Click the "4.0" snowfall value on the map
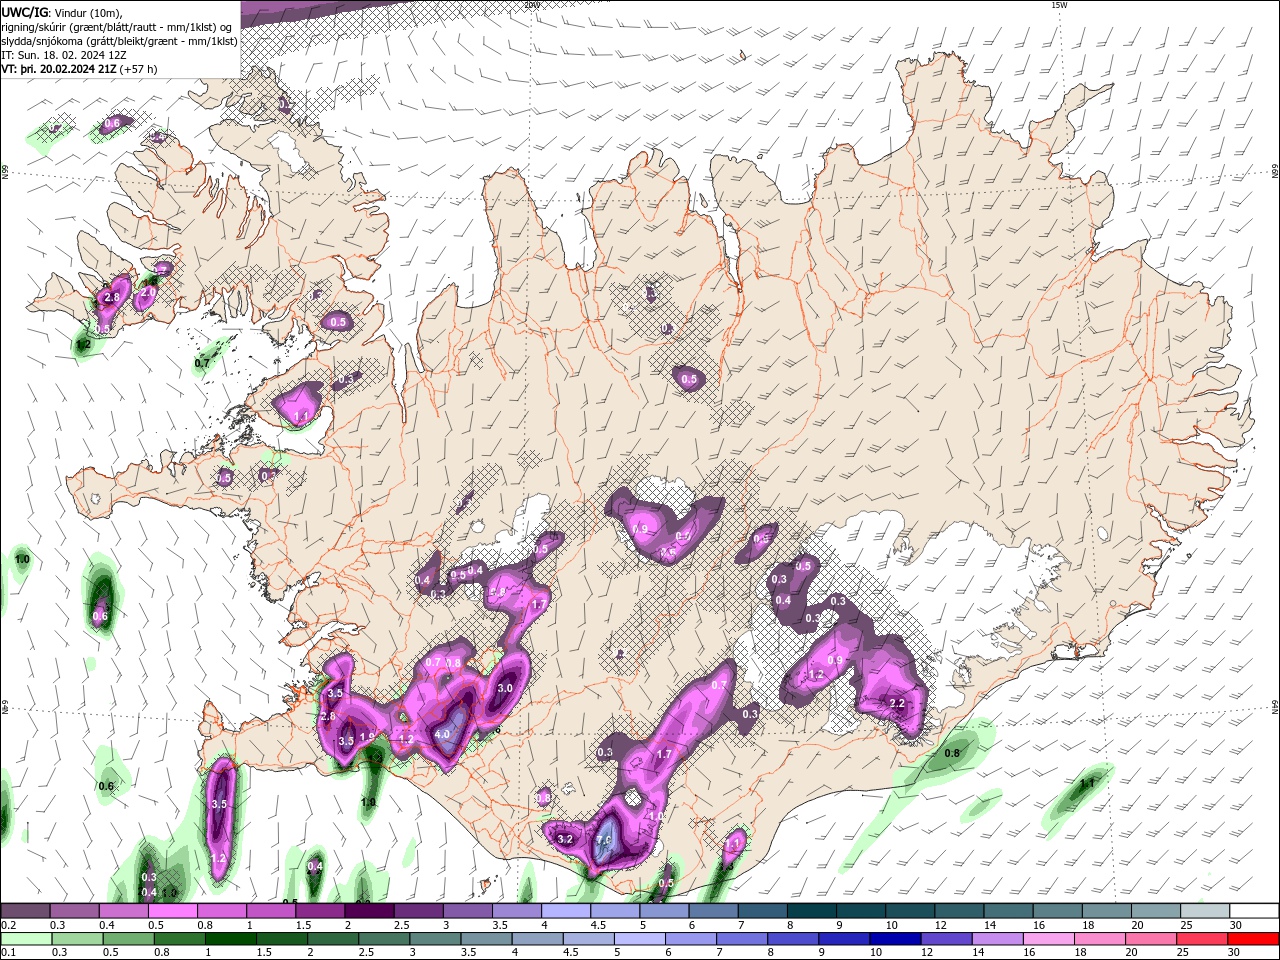The image size is (1280, 960). coord(442,734)
